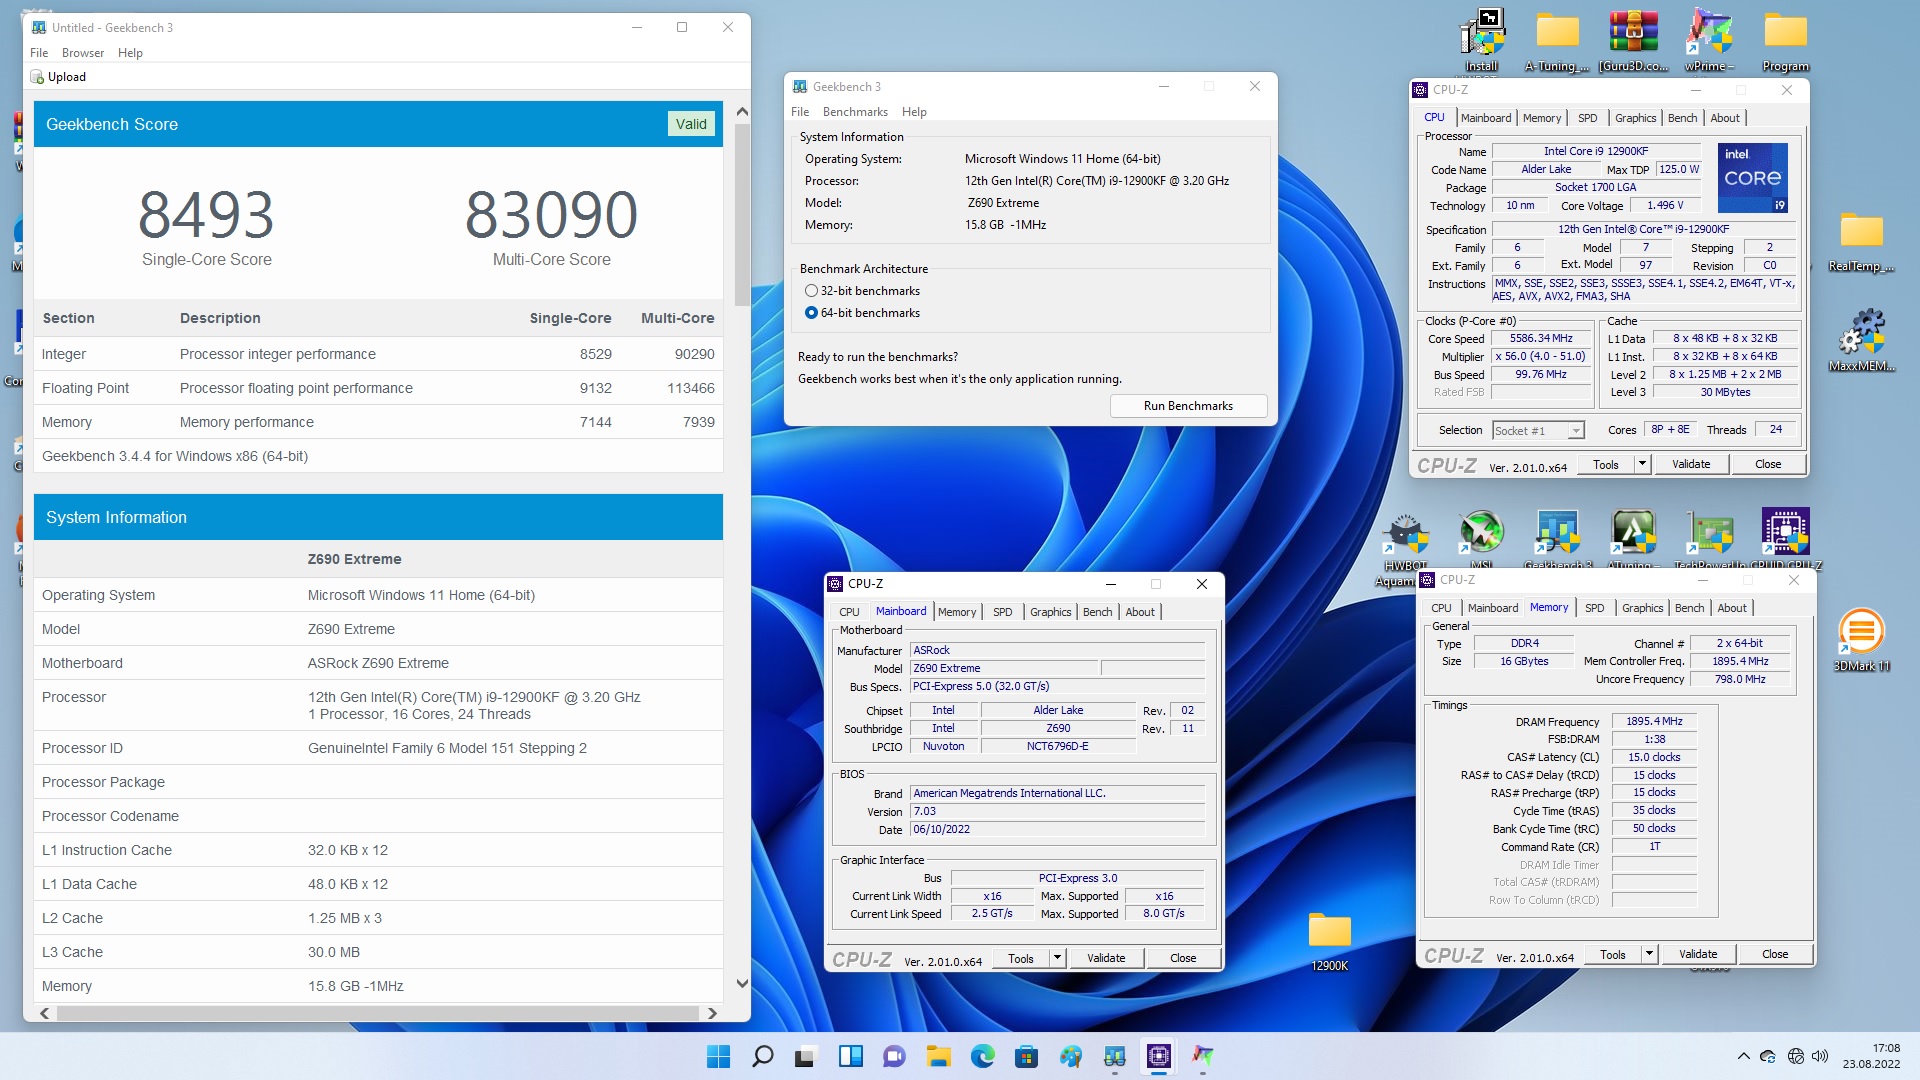The width and height of the screenshot is (1920, 1080).
Task: Switch to SPD tab in CPU-Z Mainboard window
Action: click(1002, 612)
